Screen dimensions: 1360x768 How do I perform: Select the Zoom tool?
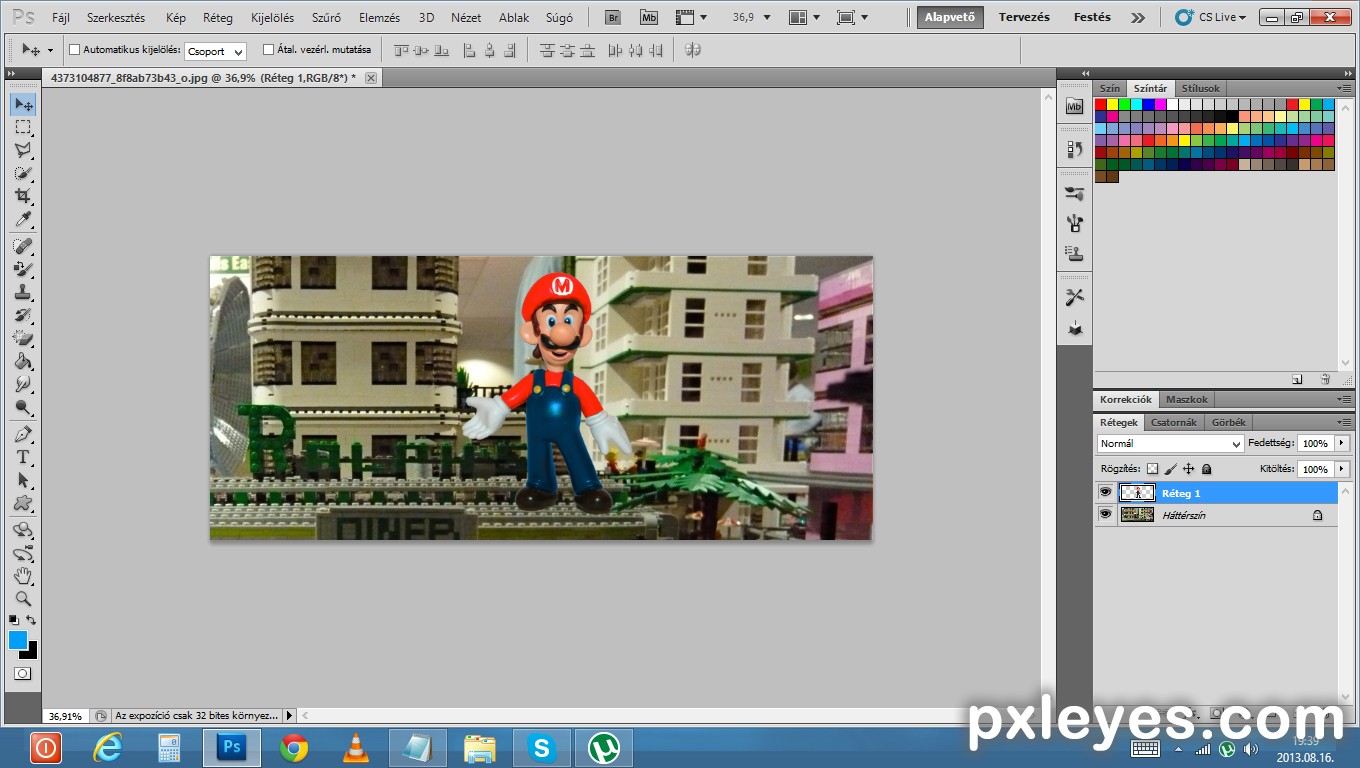23,599
